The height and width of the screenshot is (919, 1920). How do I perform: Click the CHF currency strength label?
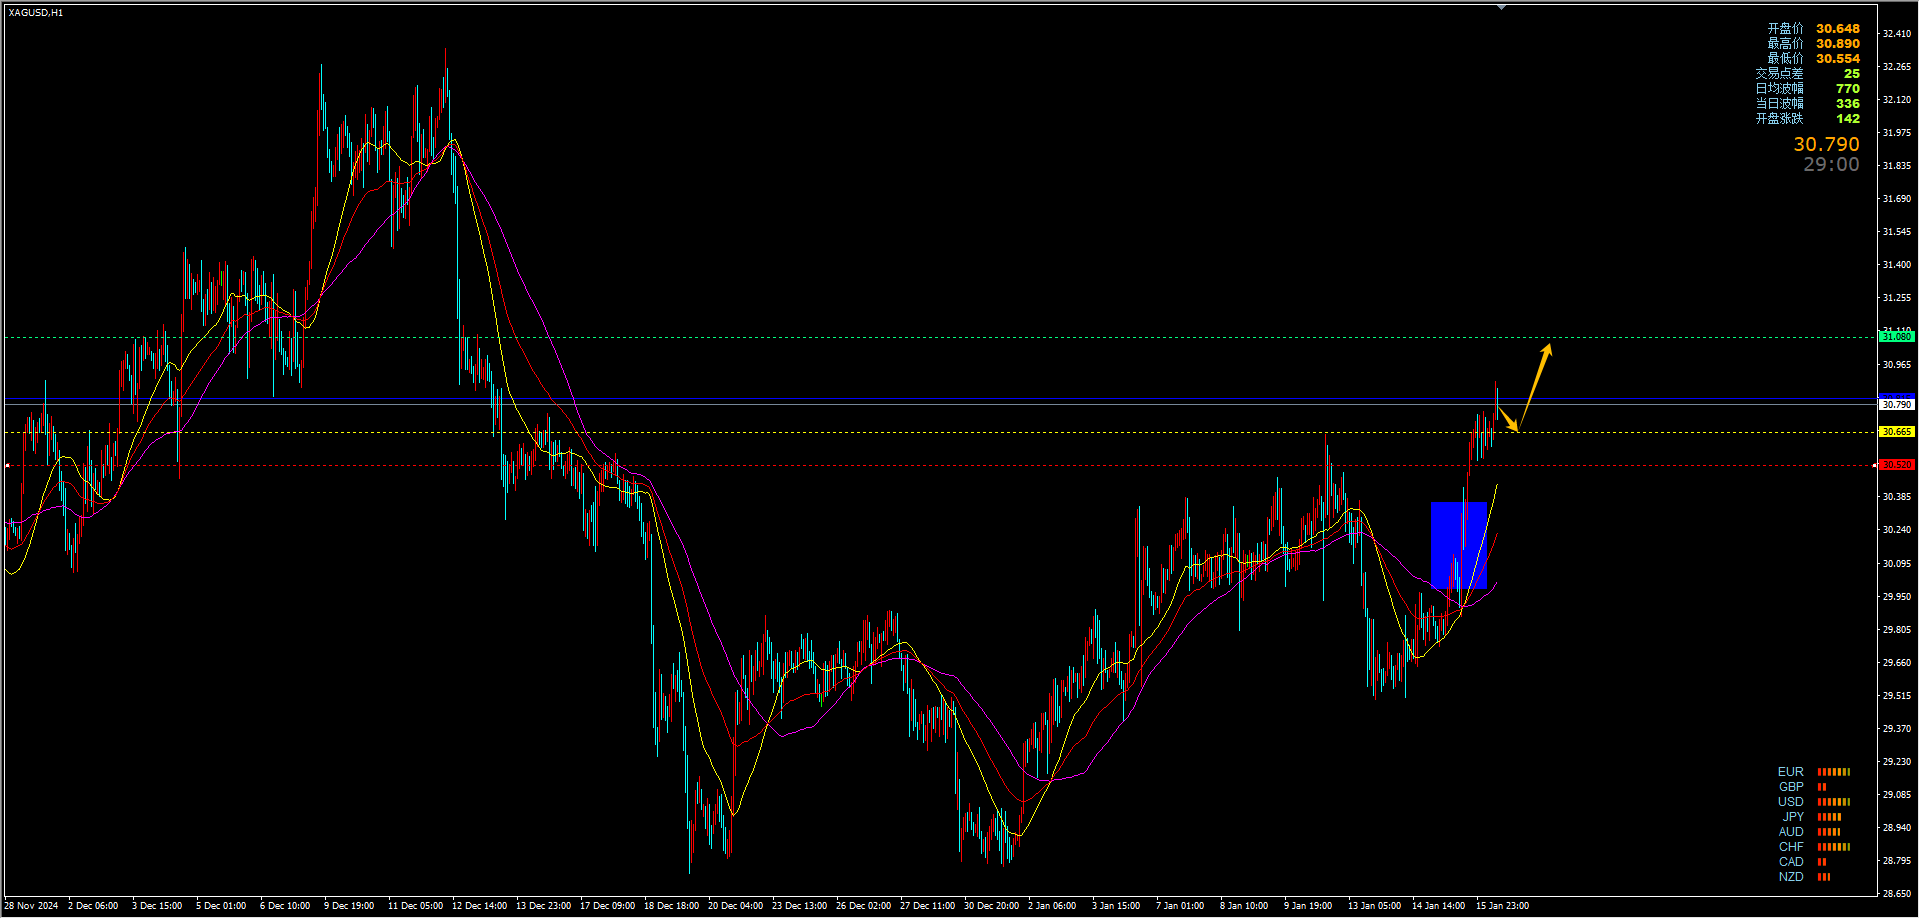pyautogui.click(x=1790, y=847)
